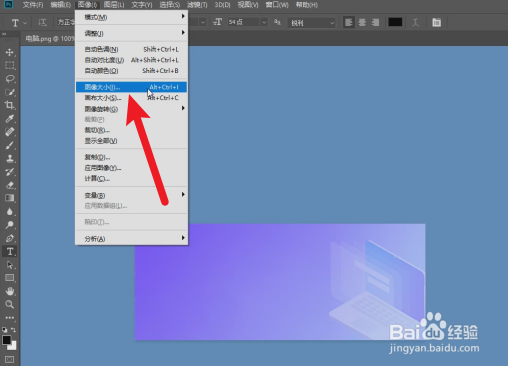Open the 文件(F) menu
The height and width of the screenshot is (366, 508).
click(x=33, y=5)
